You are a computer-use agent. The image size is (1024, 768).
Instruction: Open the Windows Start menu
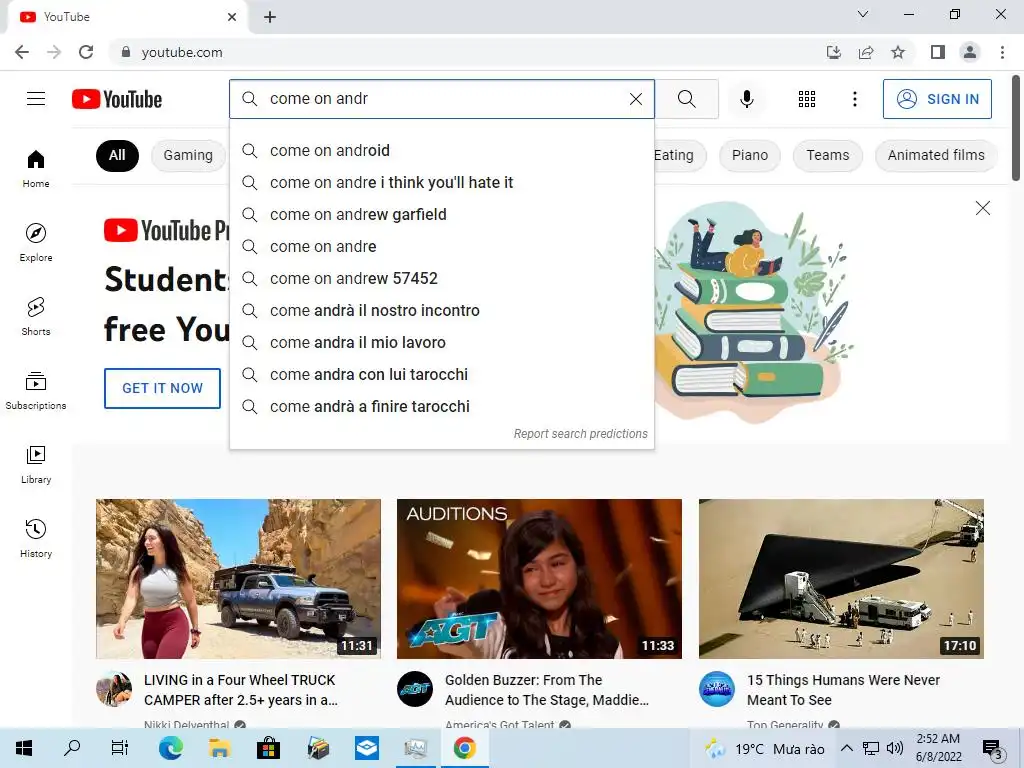[x=24, y=748]
